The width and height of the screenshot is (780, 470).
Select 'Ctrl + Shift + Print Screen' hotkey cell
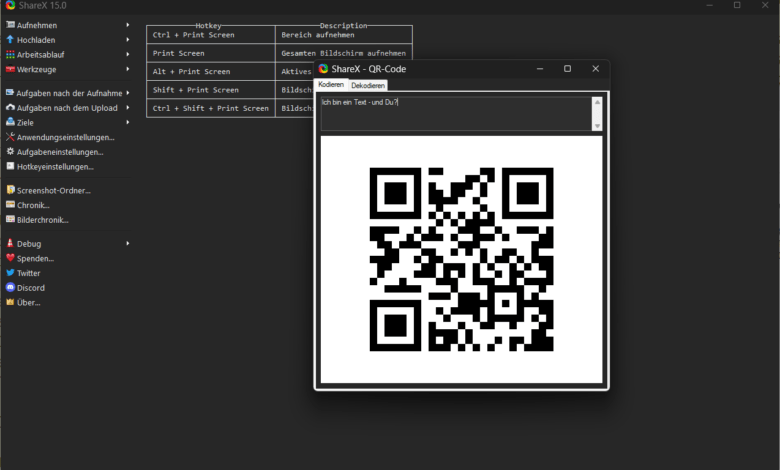[x=211, y=108]
